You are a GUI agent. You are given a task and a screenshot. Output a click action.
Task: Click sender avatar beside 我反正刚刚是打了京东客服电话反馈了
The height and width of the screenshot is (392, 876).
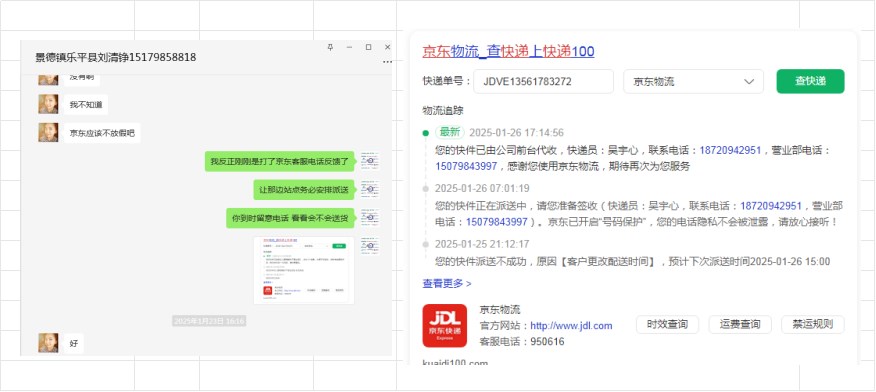click(370, 161)
